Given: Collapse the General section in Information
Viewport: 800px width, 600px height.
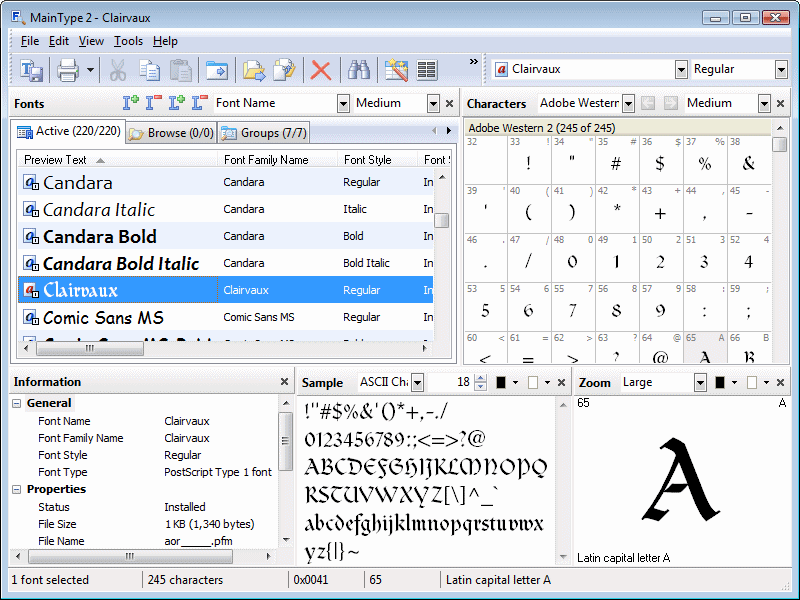Looking at the screenshot, I should click(x=17, y=403).
